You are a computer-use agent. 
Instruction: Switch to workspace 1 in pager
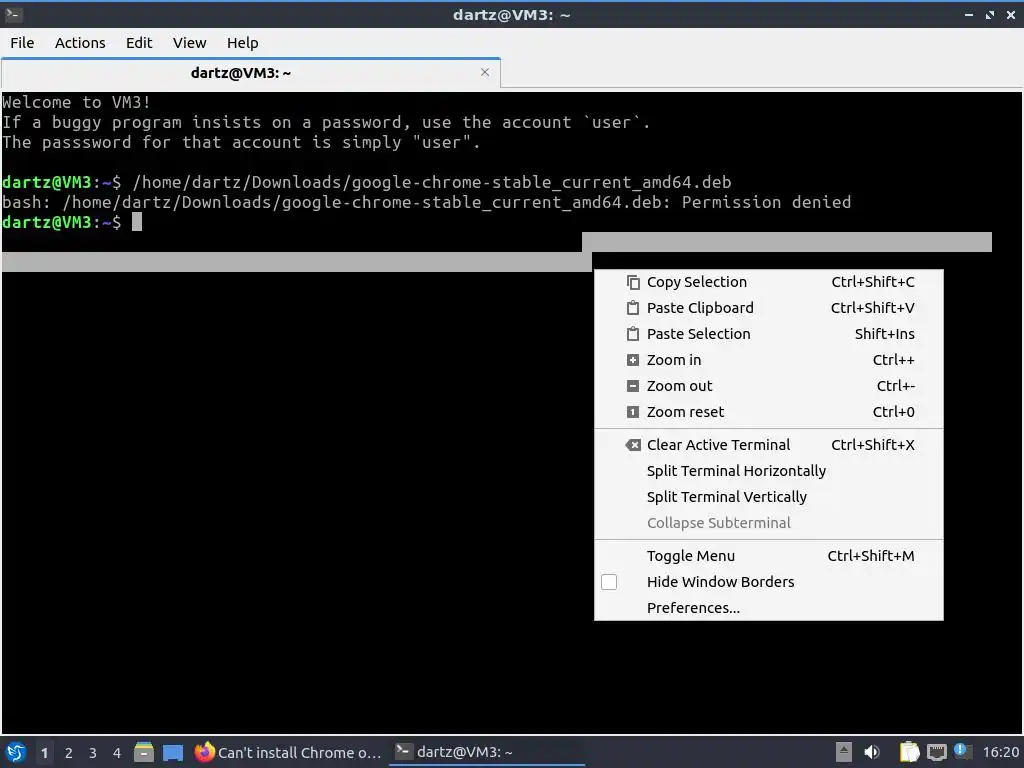pyautogui.click(x=44, y=753)
